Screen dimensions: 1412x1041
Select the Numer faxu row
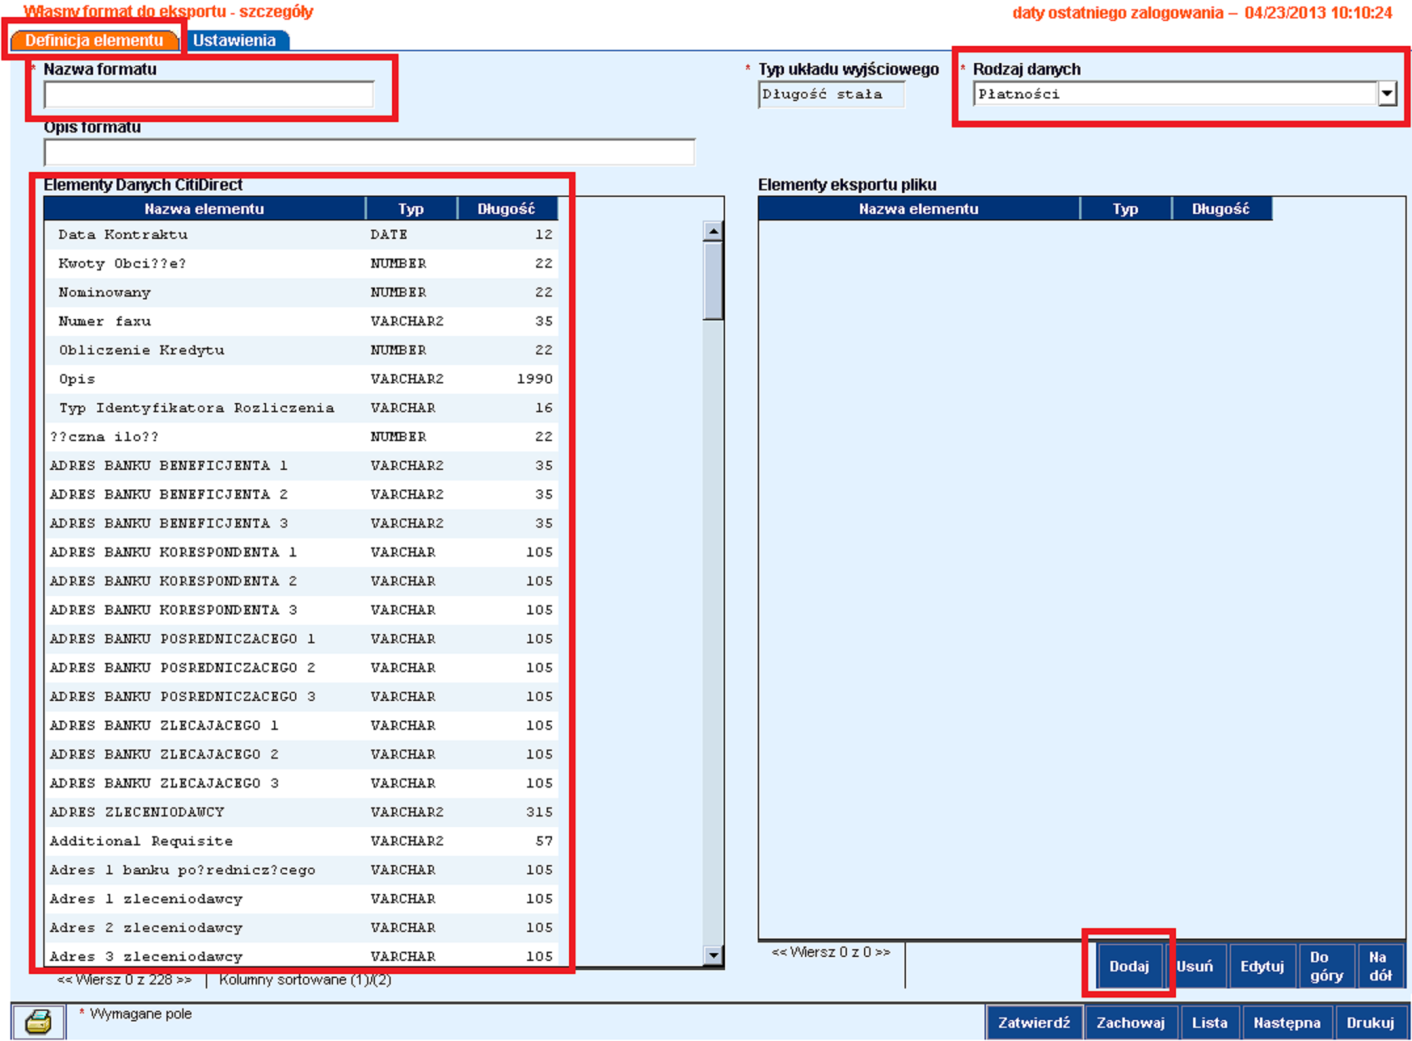click(x=301, y=321)
